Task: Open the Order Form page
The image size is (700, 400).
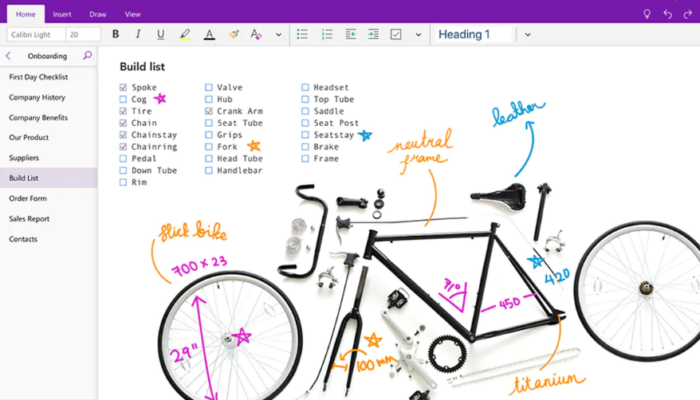Action: click(x=28, y=198)
